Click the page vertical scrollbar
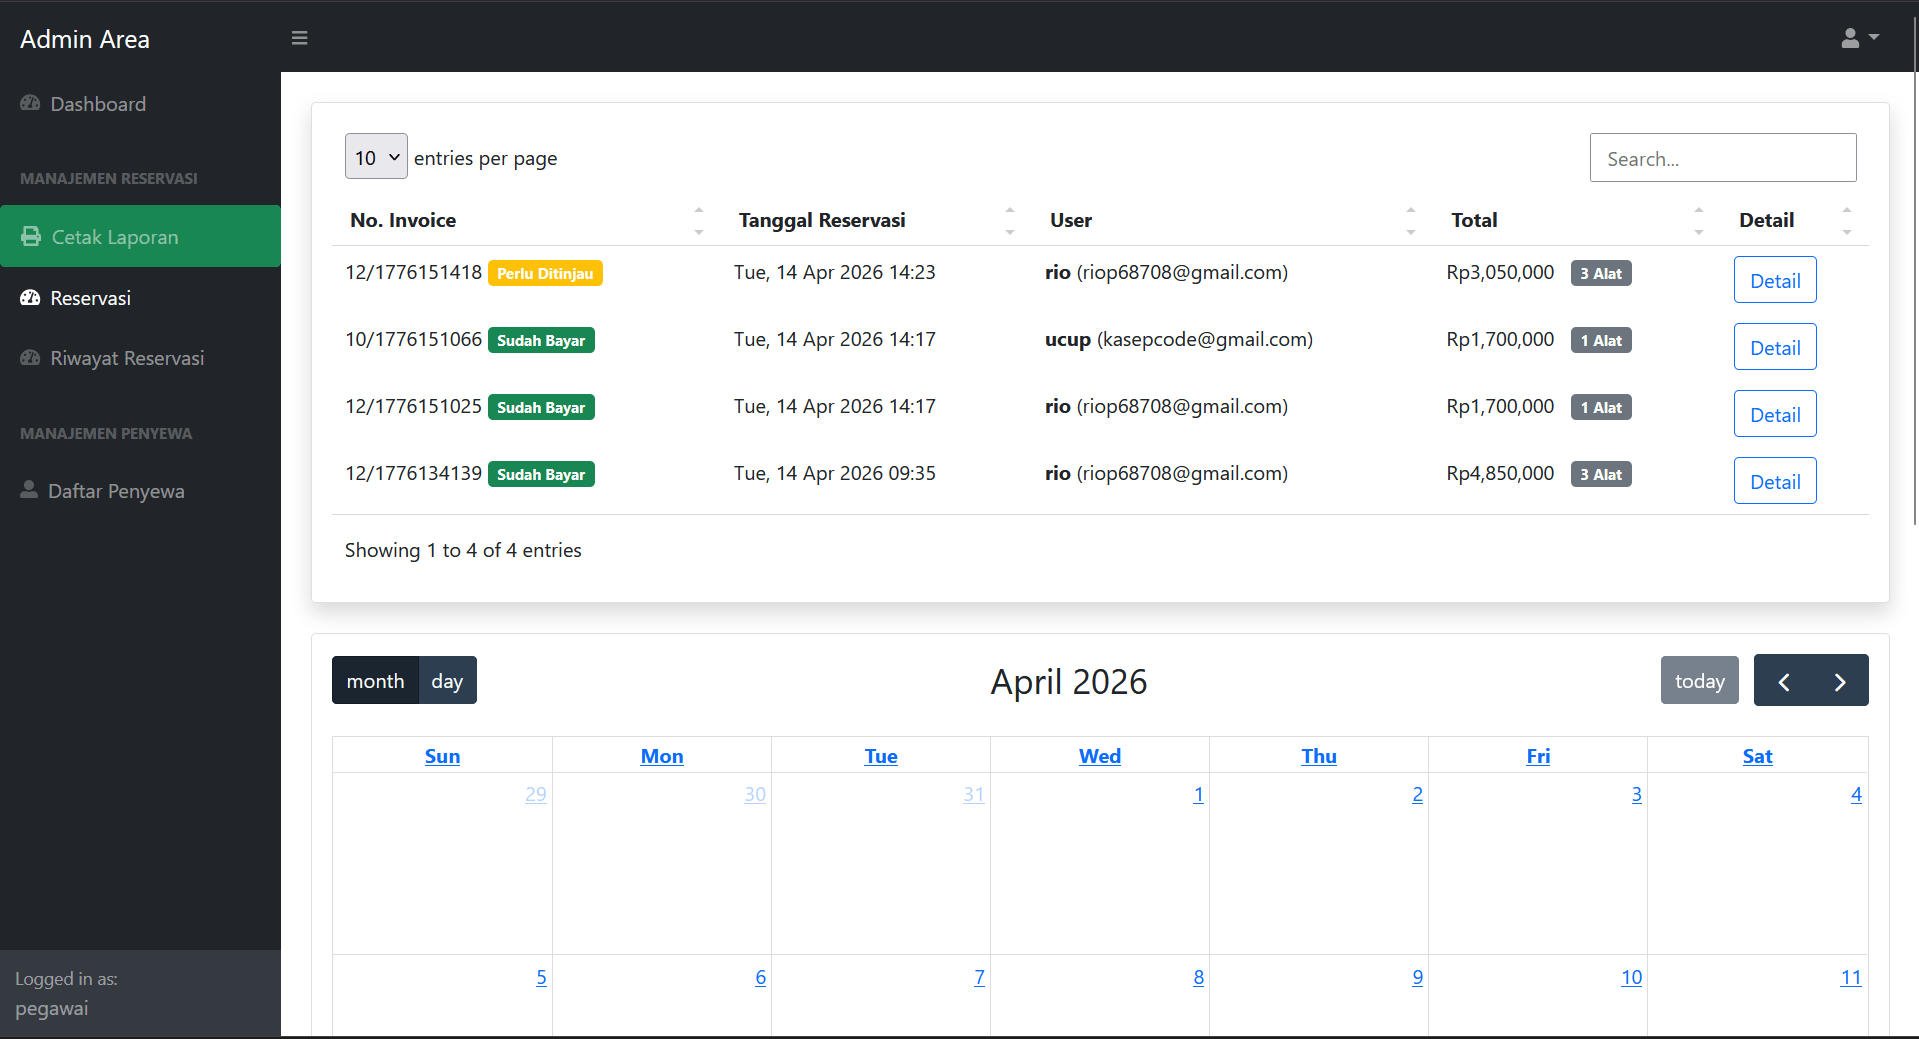The height and width of the screenshot is (1039, 1919). click(1914, 270)
